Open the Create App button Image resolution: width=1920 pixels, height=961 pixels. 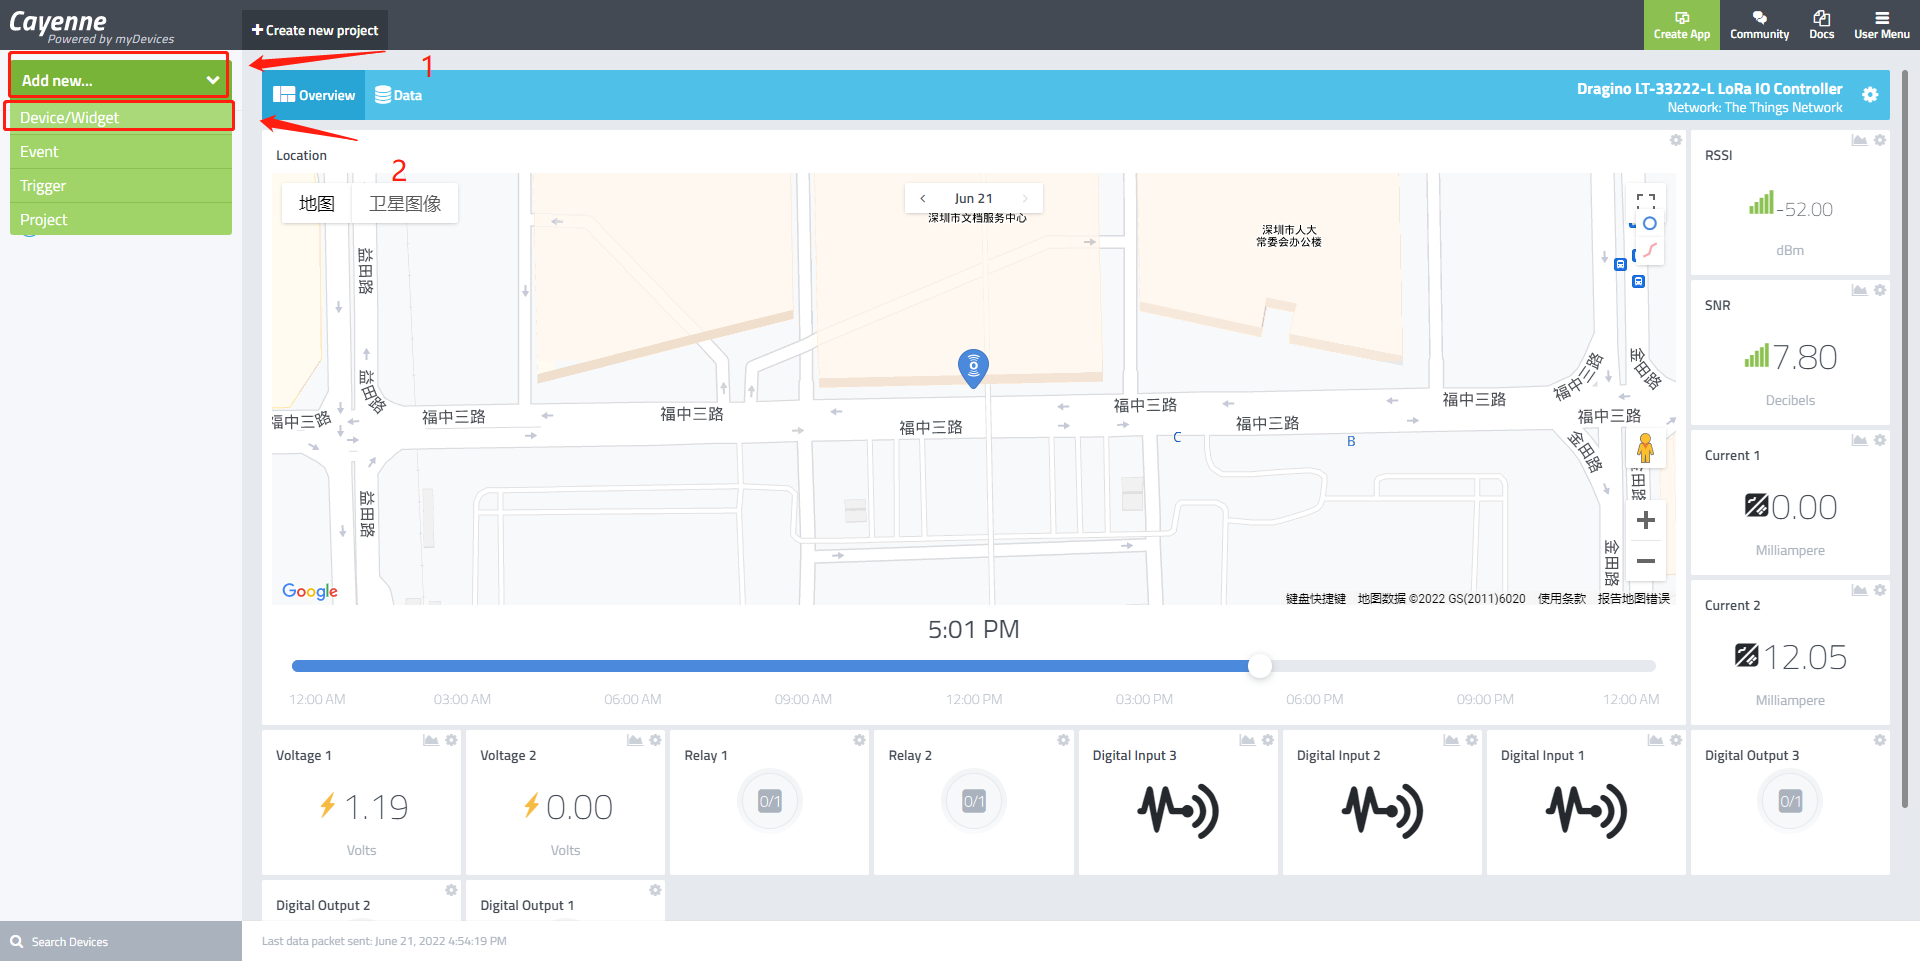click(1681, 25)
